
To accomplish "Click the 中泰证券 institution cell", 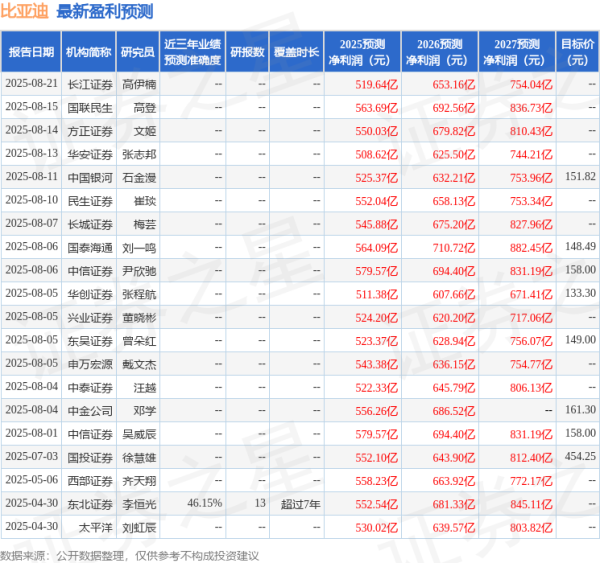I will pyautogui.click(x=90, y=388).
